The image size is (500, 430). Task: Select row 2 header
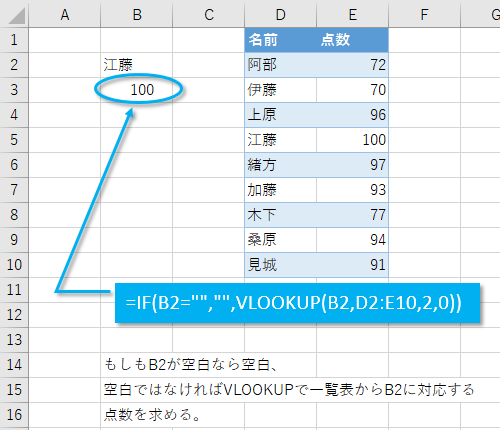[x=14, y=65]
